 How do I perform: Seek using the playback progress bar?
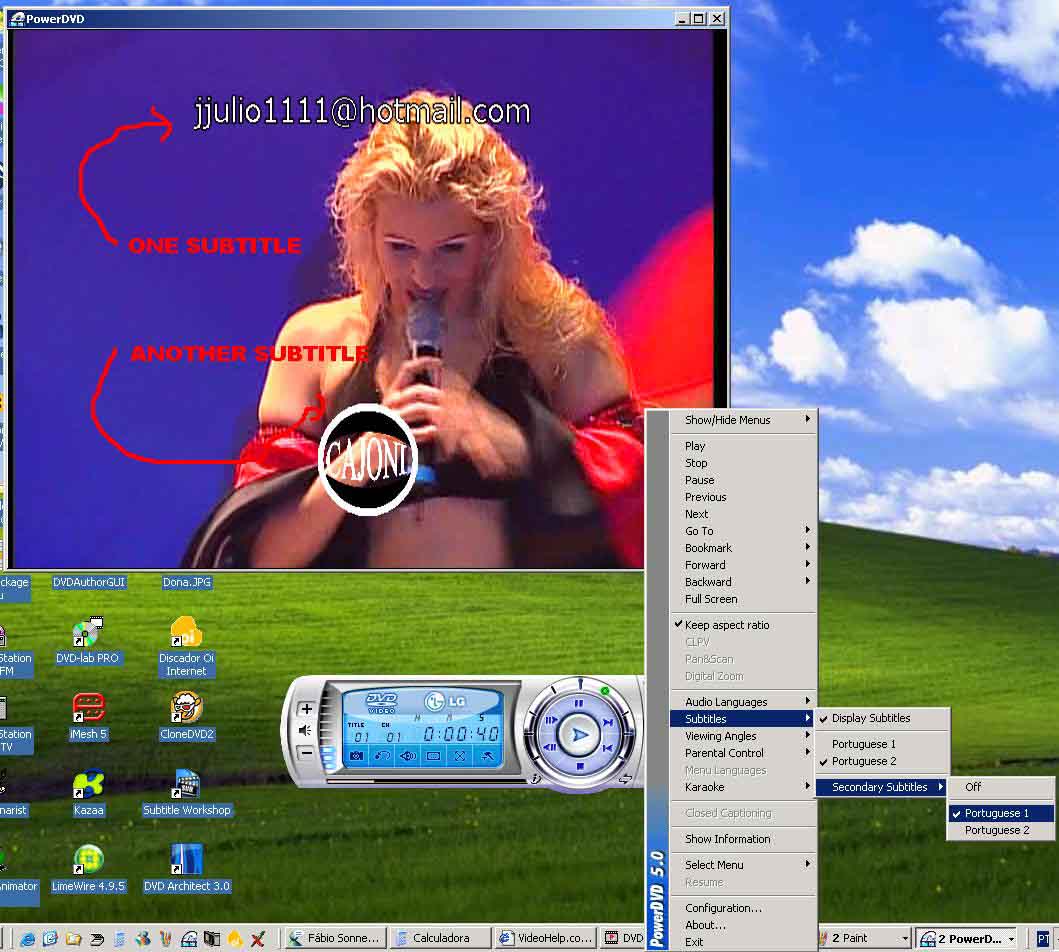point(427,781)
